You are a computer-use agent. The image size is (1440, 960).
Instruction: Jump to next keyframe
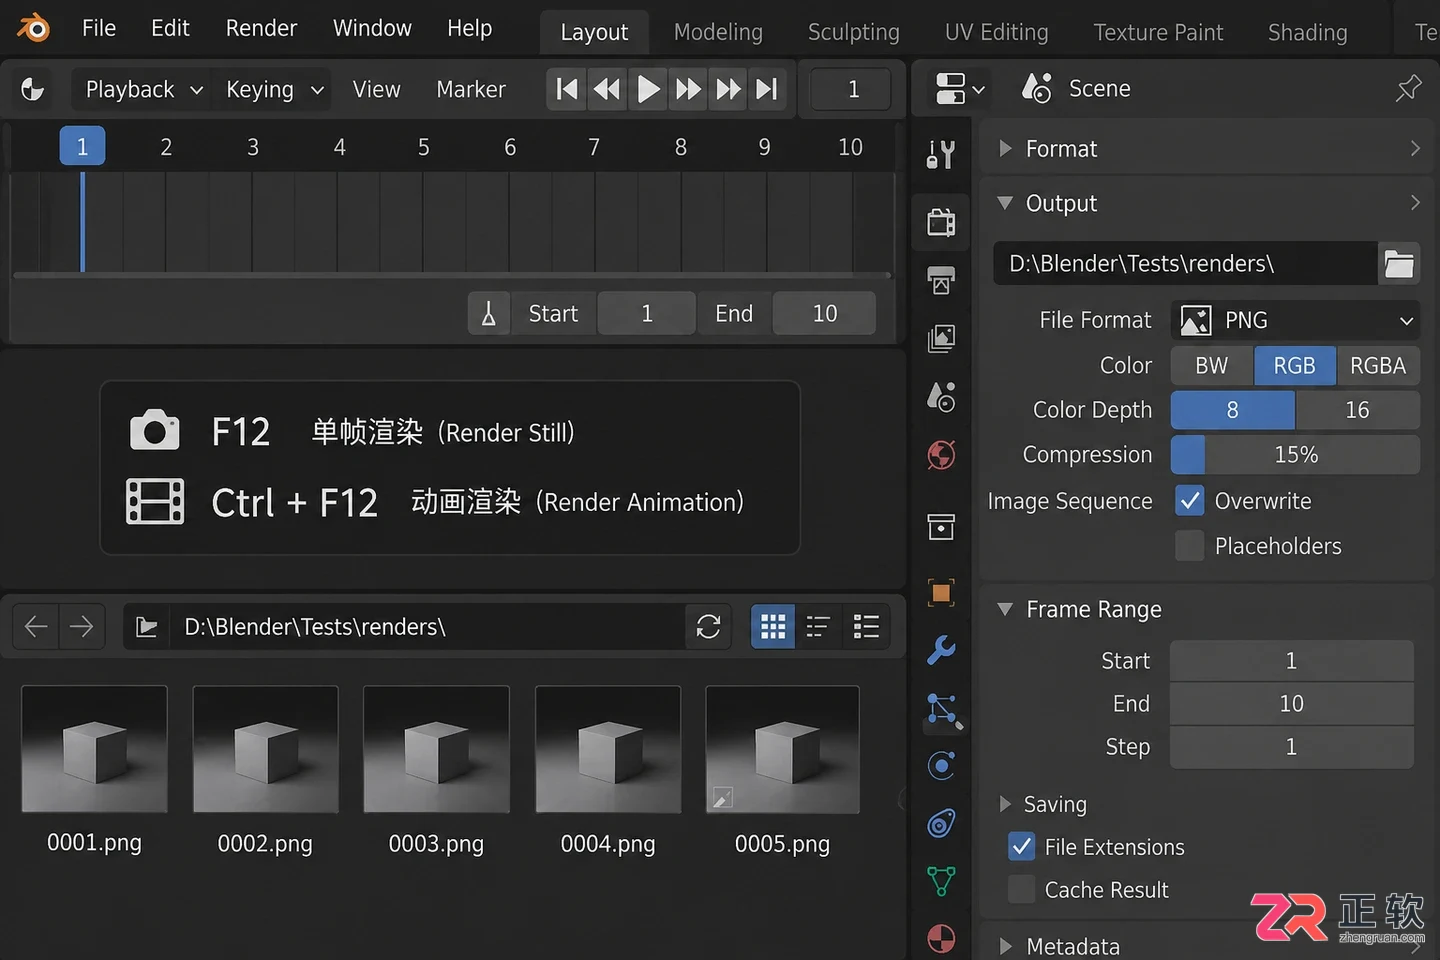(x=688, y=89)
